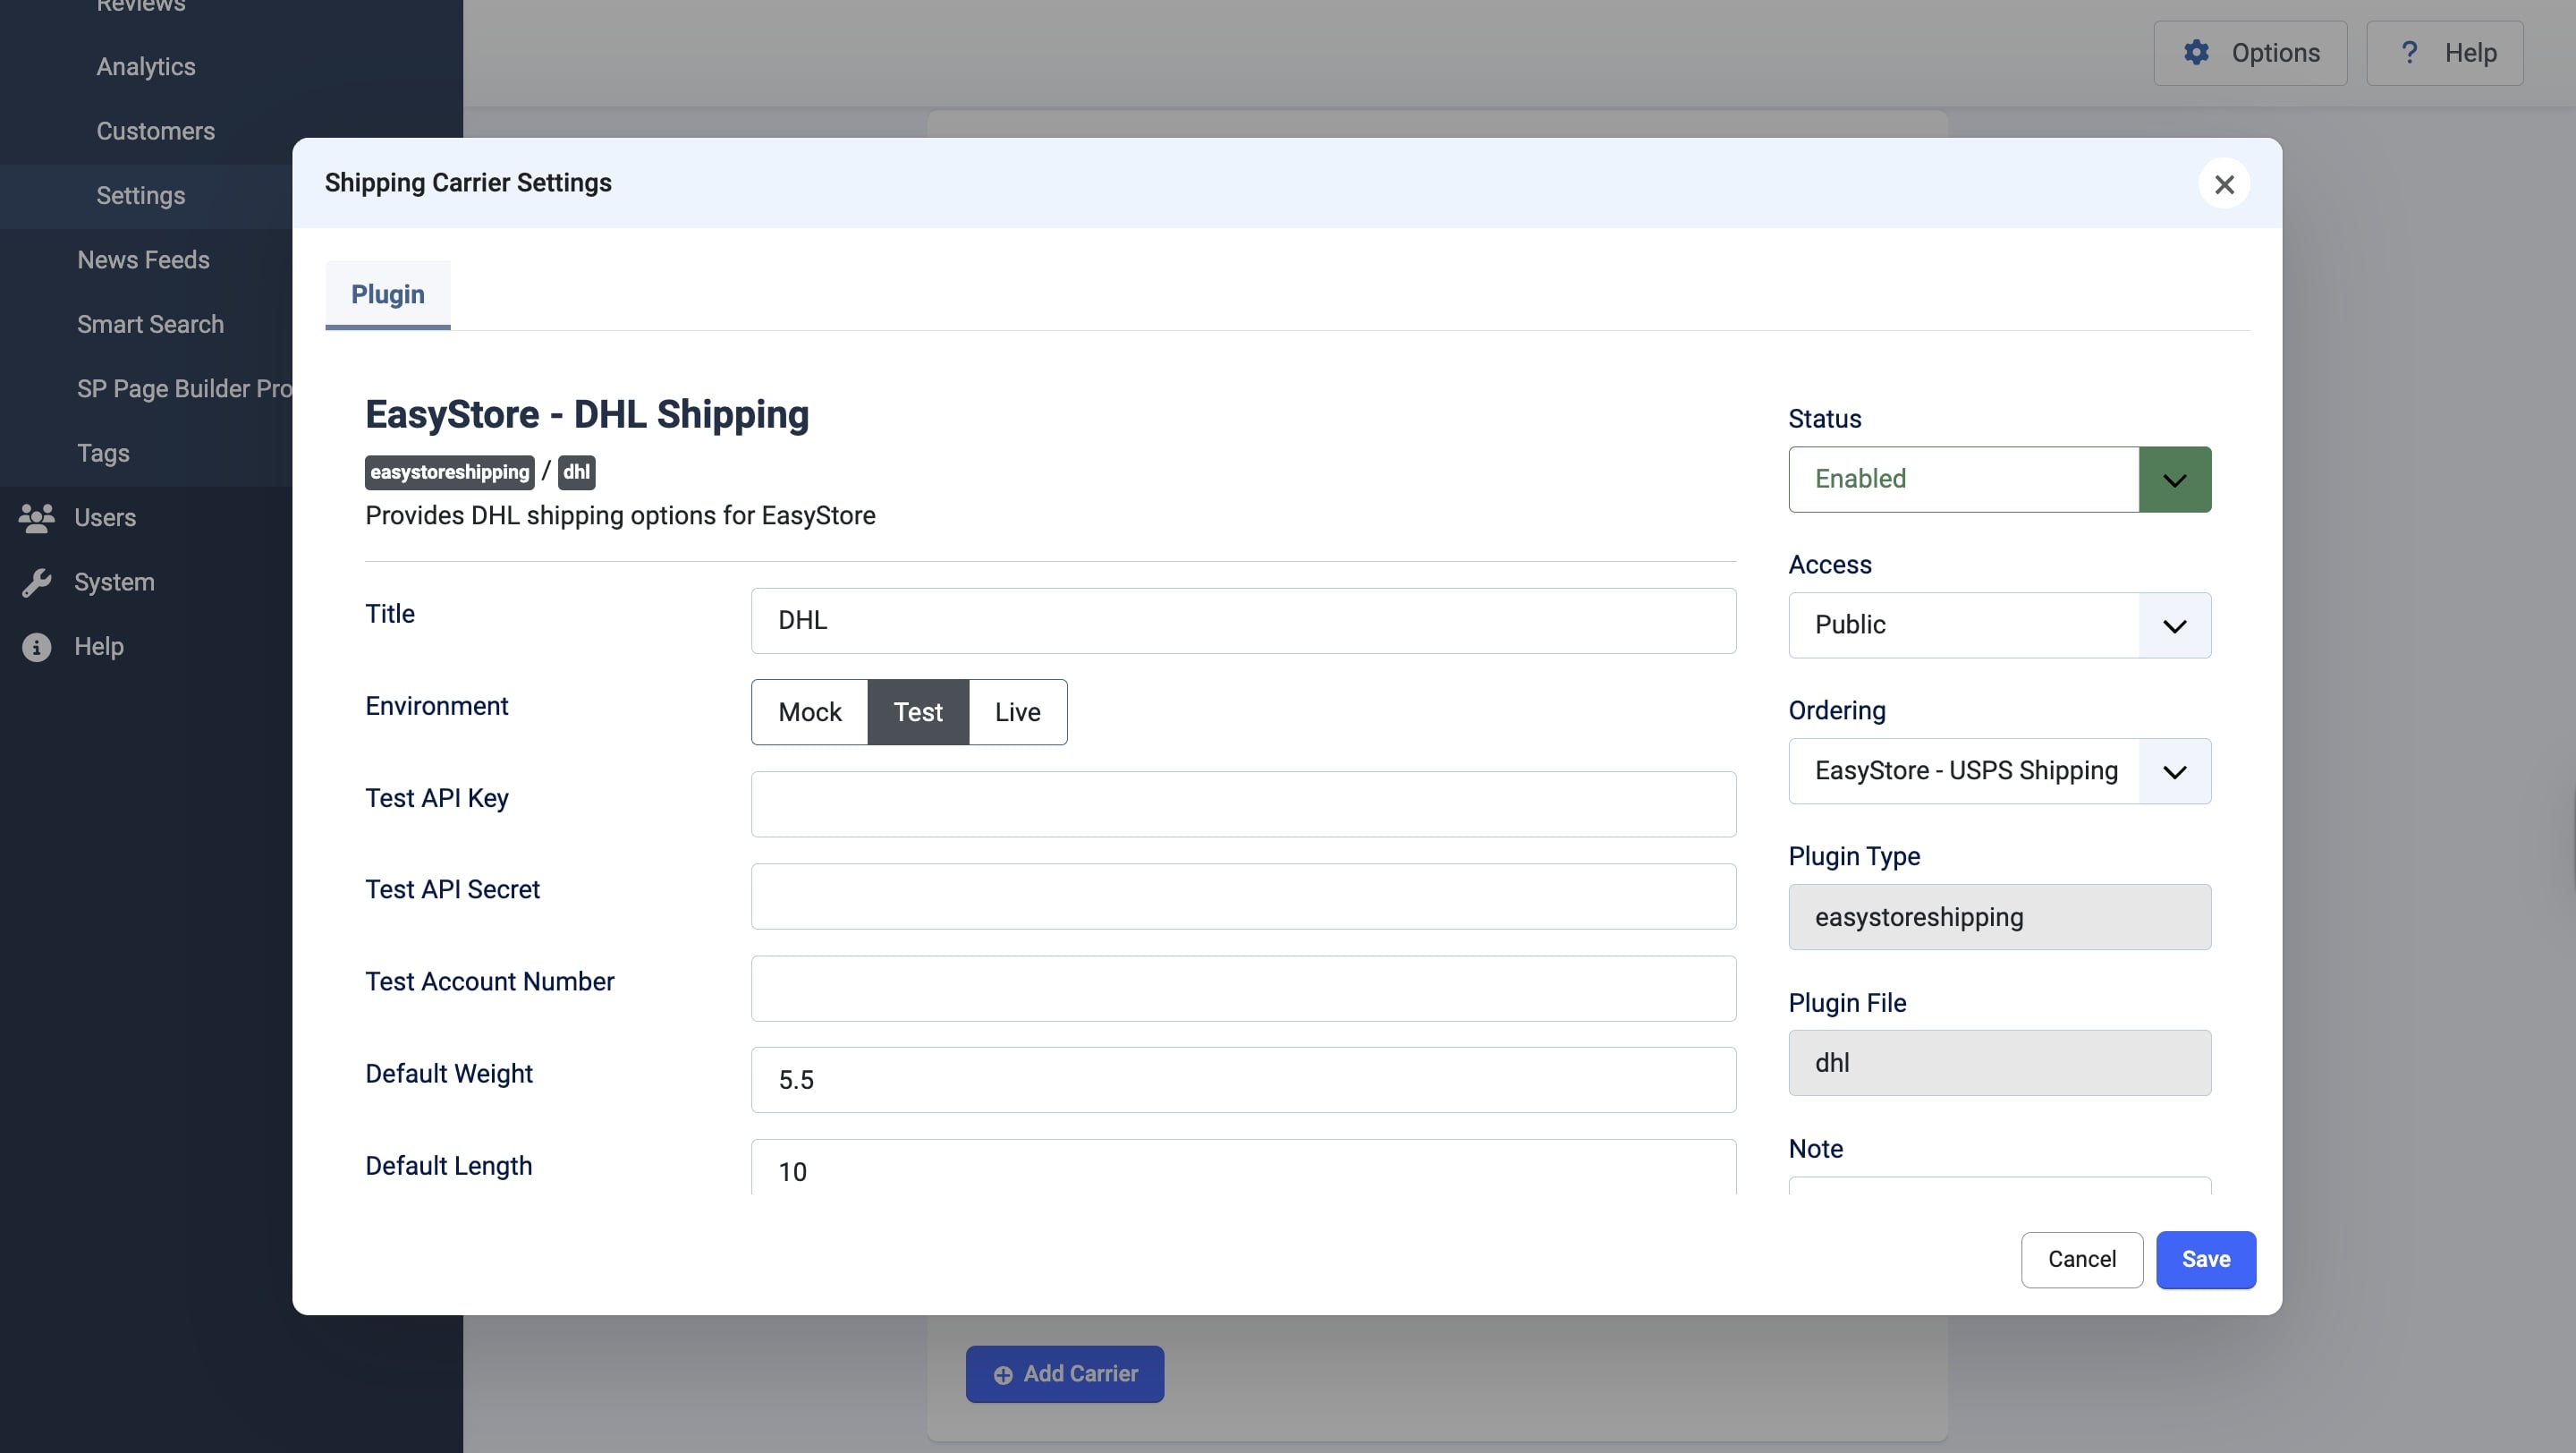2576x1453 pixels.
Task: Click the plus icon on Add Carrier
Action: click(1002, 1374)
